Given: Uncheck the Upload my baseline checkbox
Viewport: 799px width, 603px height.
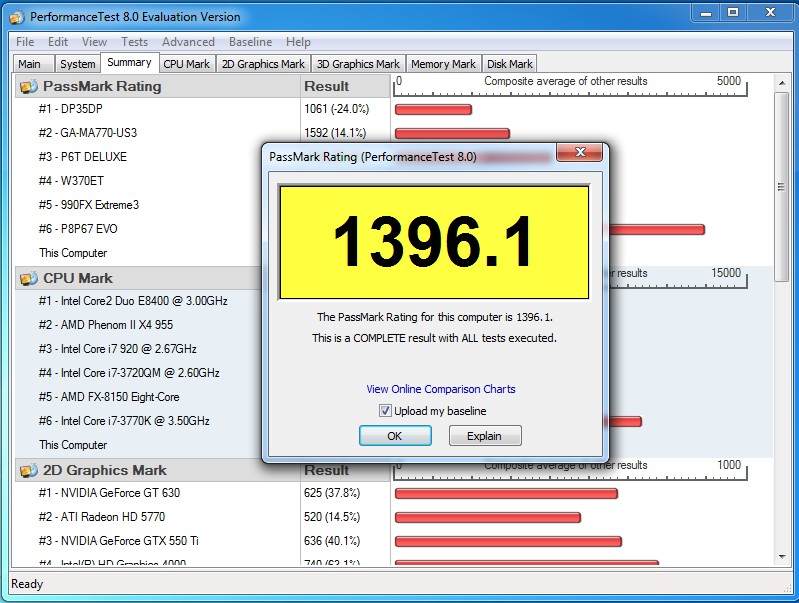Looking at the screenshot, I should tap(385, 411).
